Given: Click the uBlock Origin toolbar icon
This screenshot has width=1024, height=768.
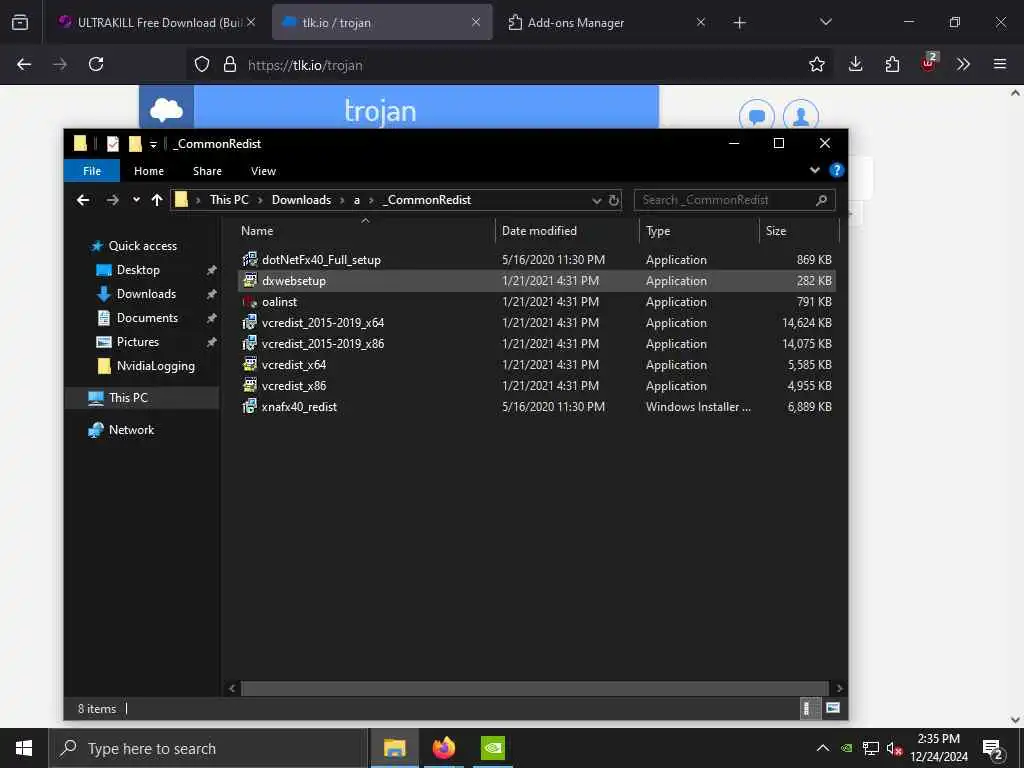Looking at the screenshot, I should coord(929,63).
